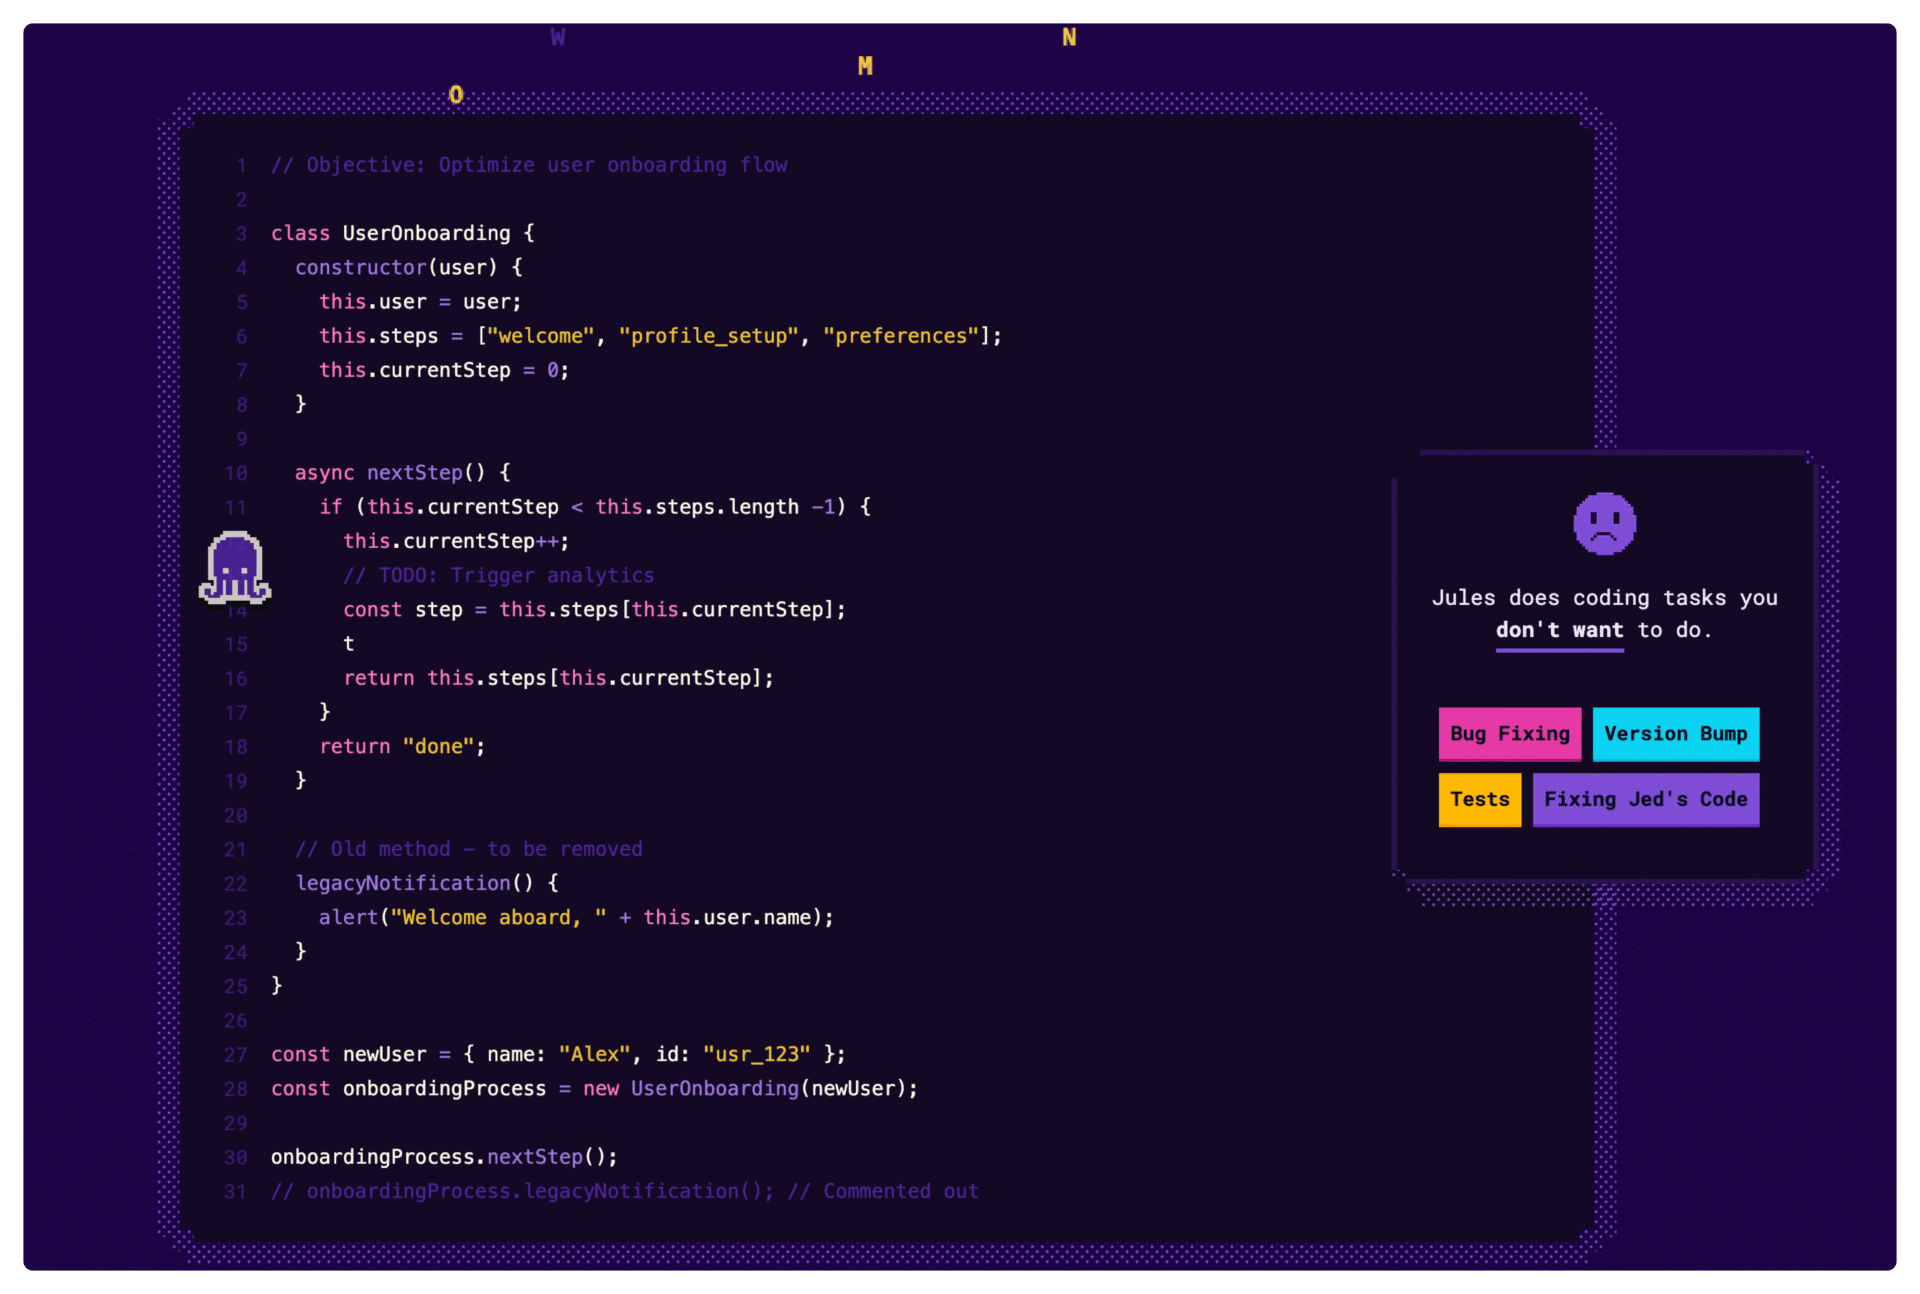The width and height of the screenshot is (1920, 1294).
Task: Click the legacyNotification() method name
Action: coord(403,883)
